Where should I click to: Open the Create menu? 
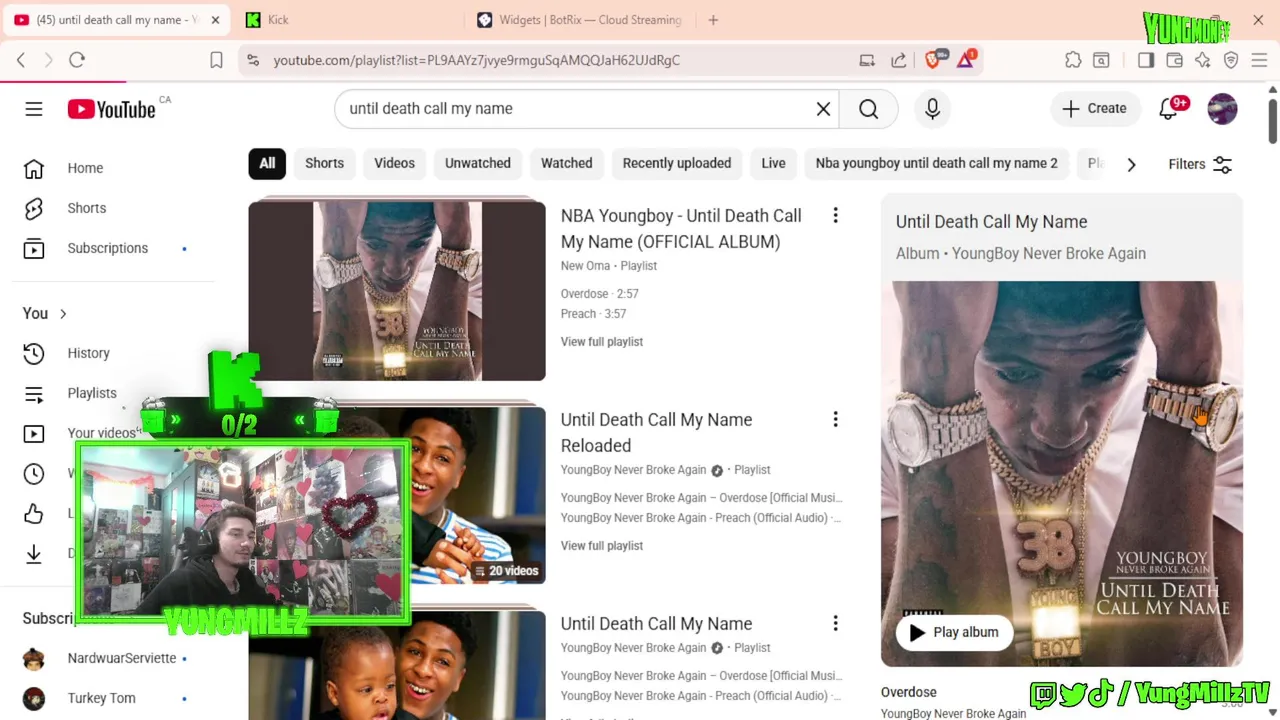(1095, 109)
